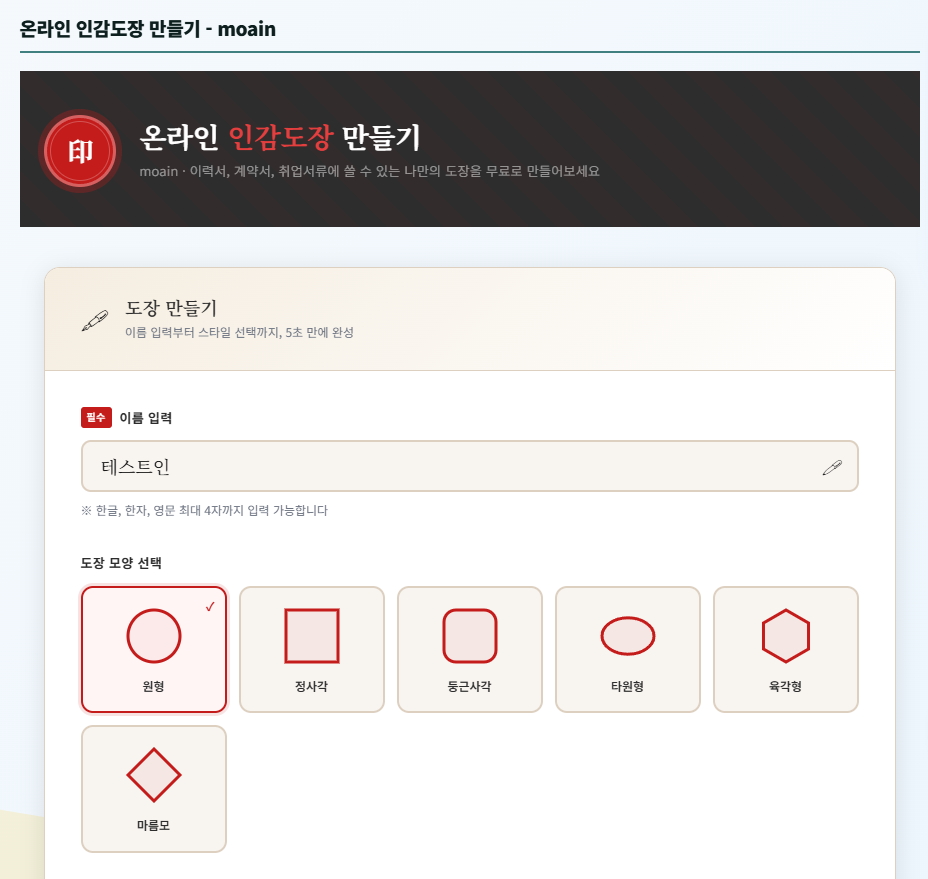
Task: Click the 최대 4자까지 입력 가능 hint text
Action: click(205, 511)
